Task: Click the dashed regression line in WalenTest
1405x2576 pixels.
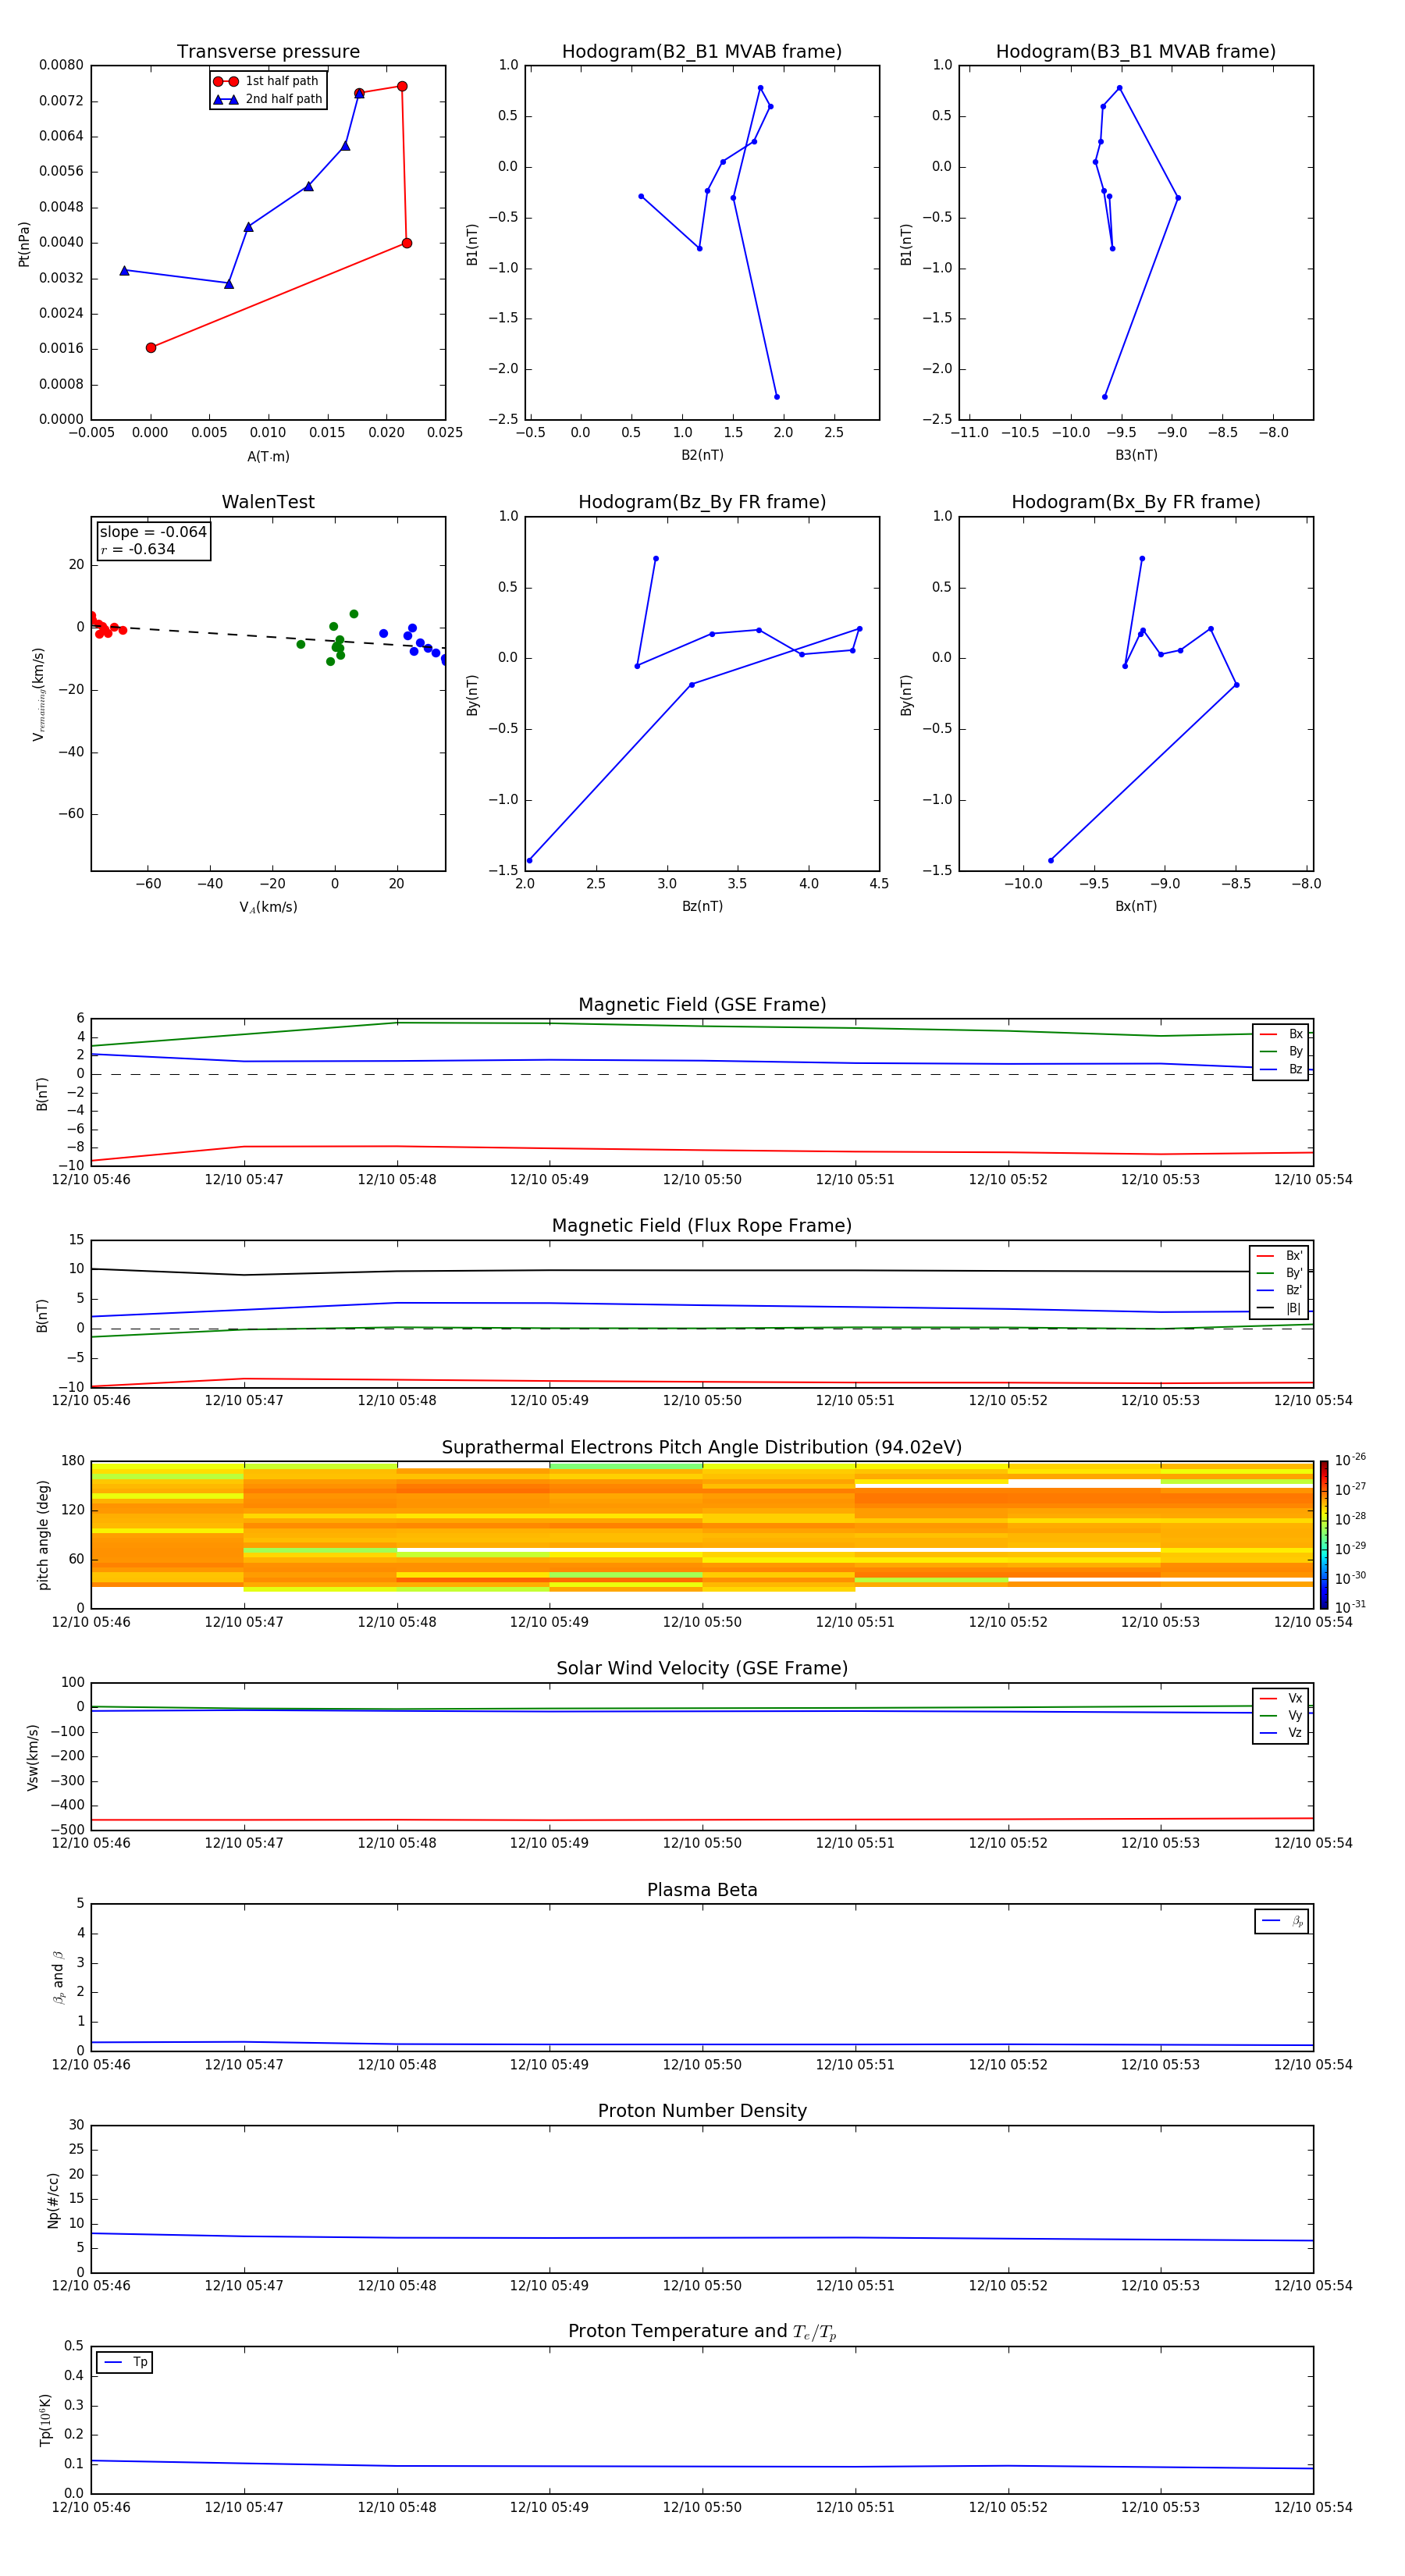Action: click(x=268, y=636)
